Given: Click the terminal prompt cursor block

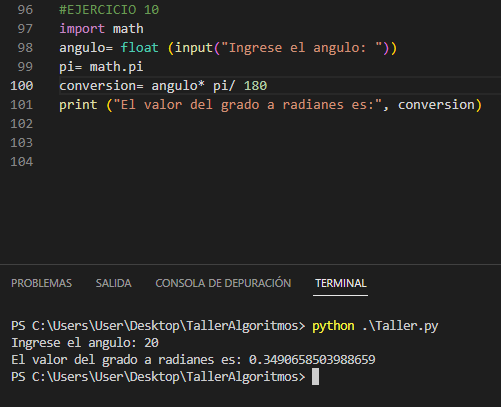Looking at the screenshot, I should (x=315, y=377).
